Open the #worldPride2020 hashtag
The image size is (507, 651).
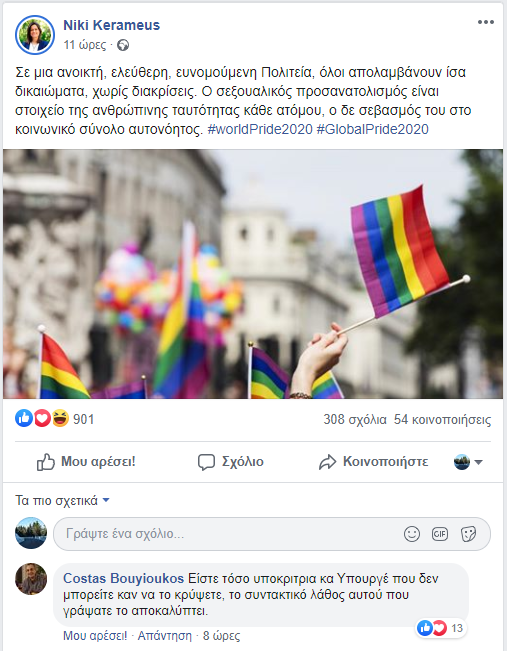[x=260, y=129]
